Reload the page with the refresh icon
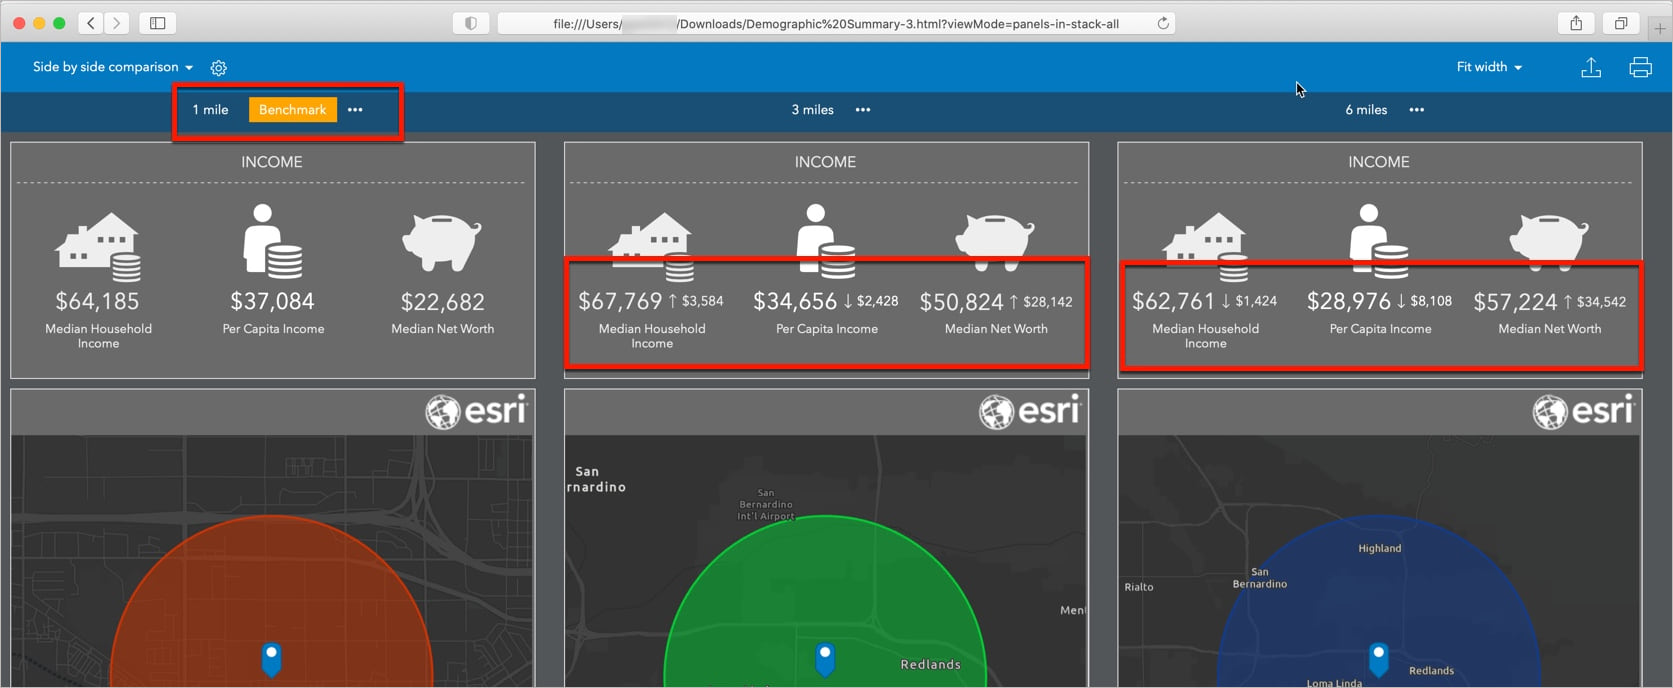The height and width of the screenshot is (688, 1673). (1163, 23)
